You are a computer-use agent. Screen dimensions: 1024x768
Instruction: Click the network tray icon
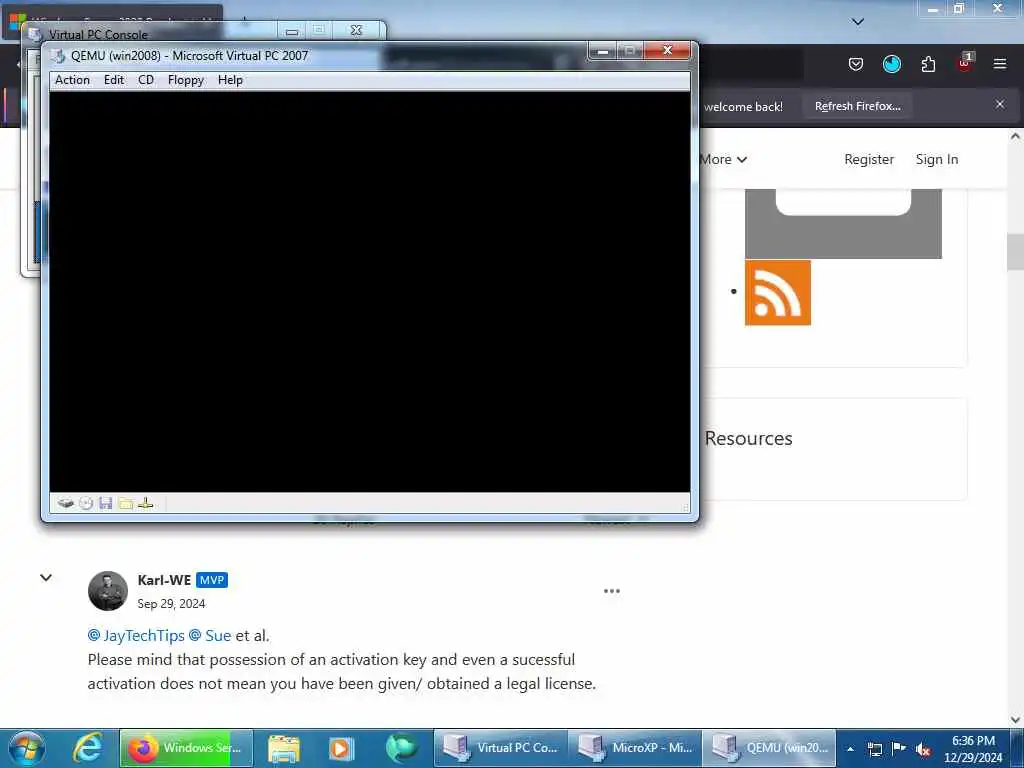point(874,749)
